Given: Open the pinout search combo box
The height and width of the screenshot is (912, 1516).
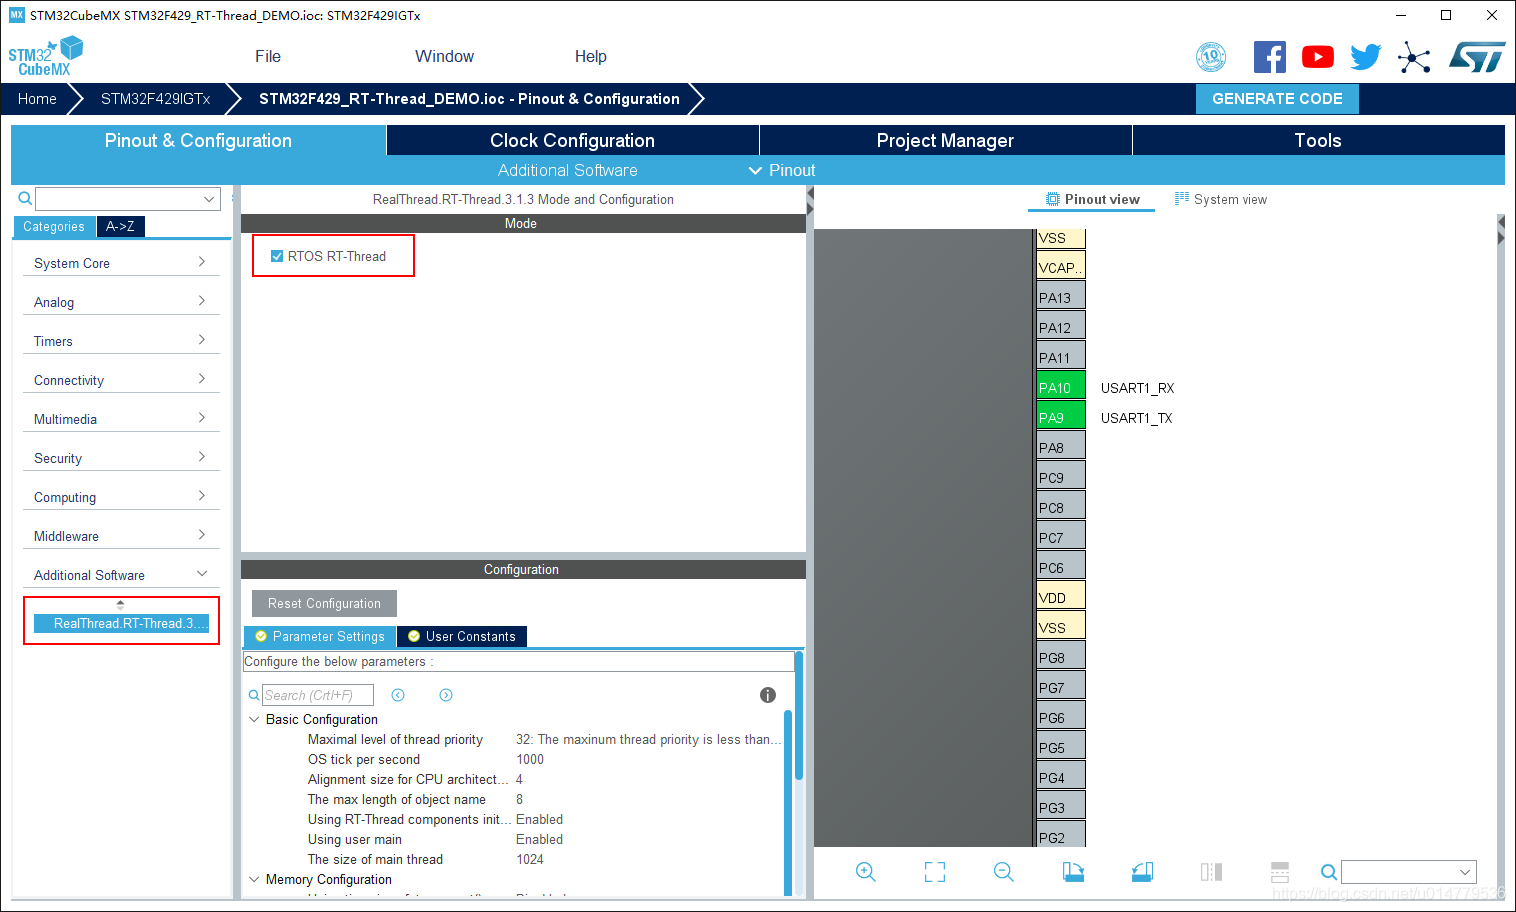Looking at the screenshot, I should pyautogui.click(x=1409, y=872).
